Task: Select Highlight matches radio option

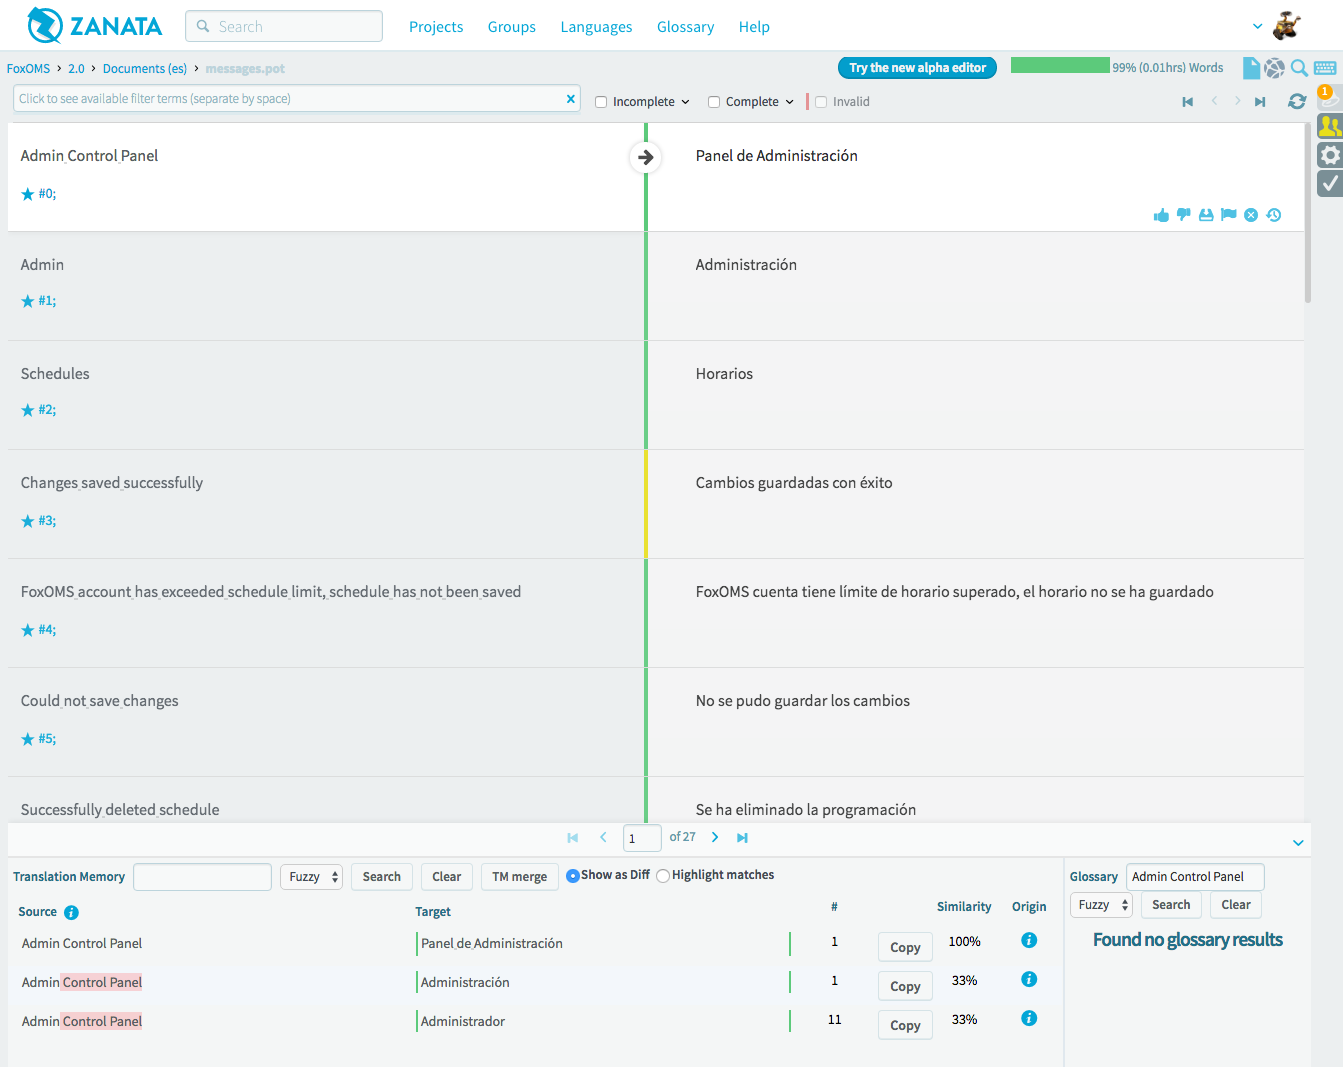Action: [x=663, y=876]
